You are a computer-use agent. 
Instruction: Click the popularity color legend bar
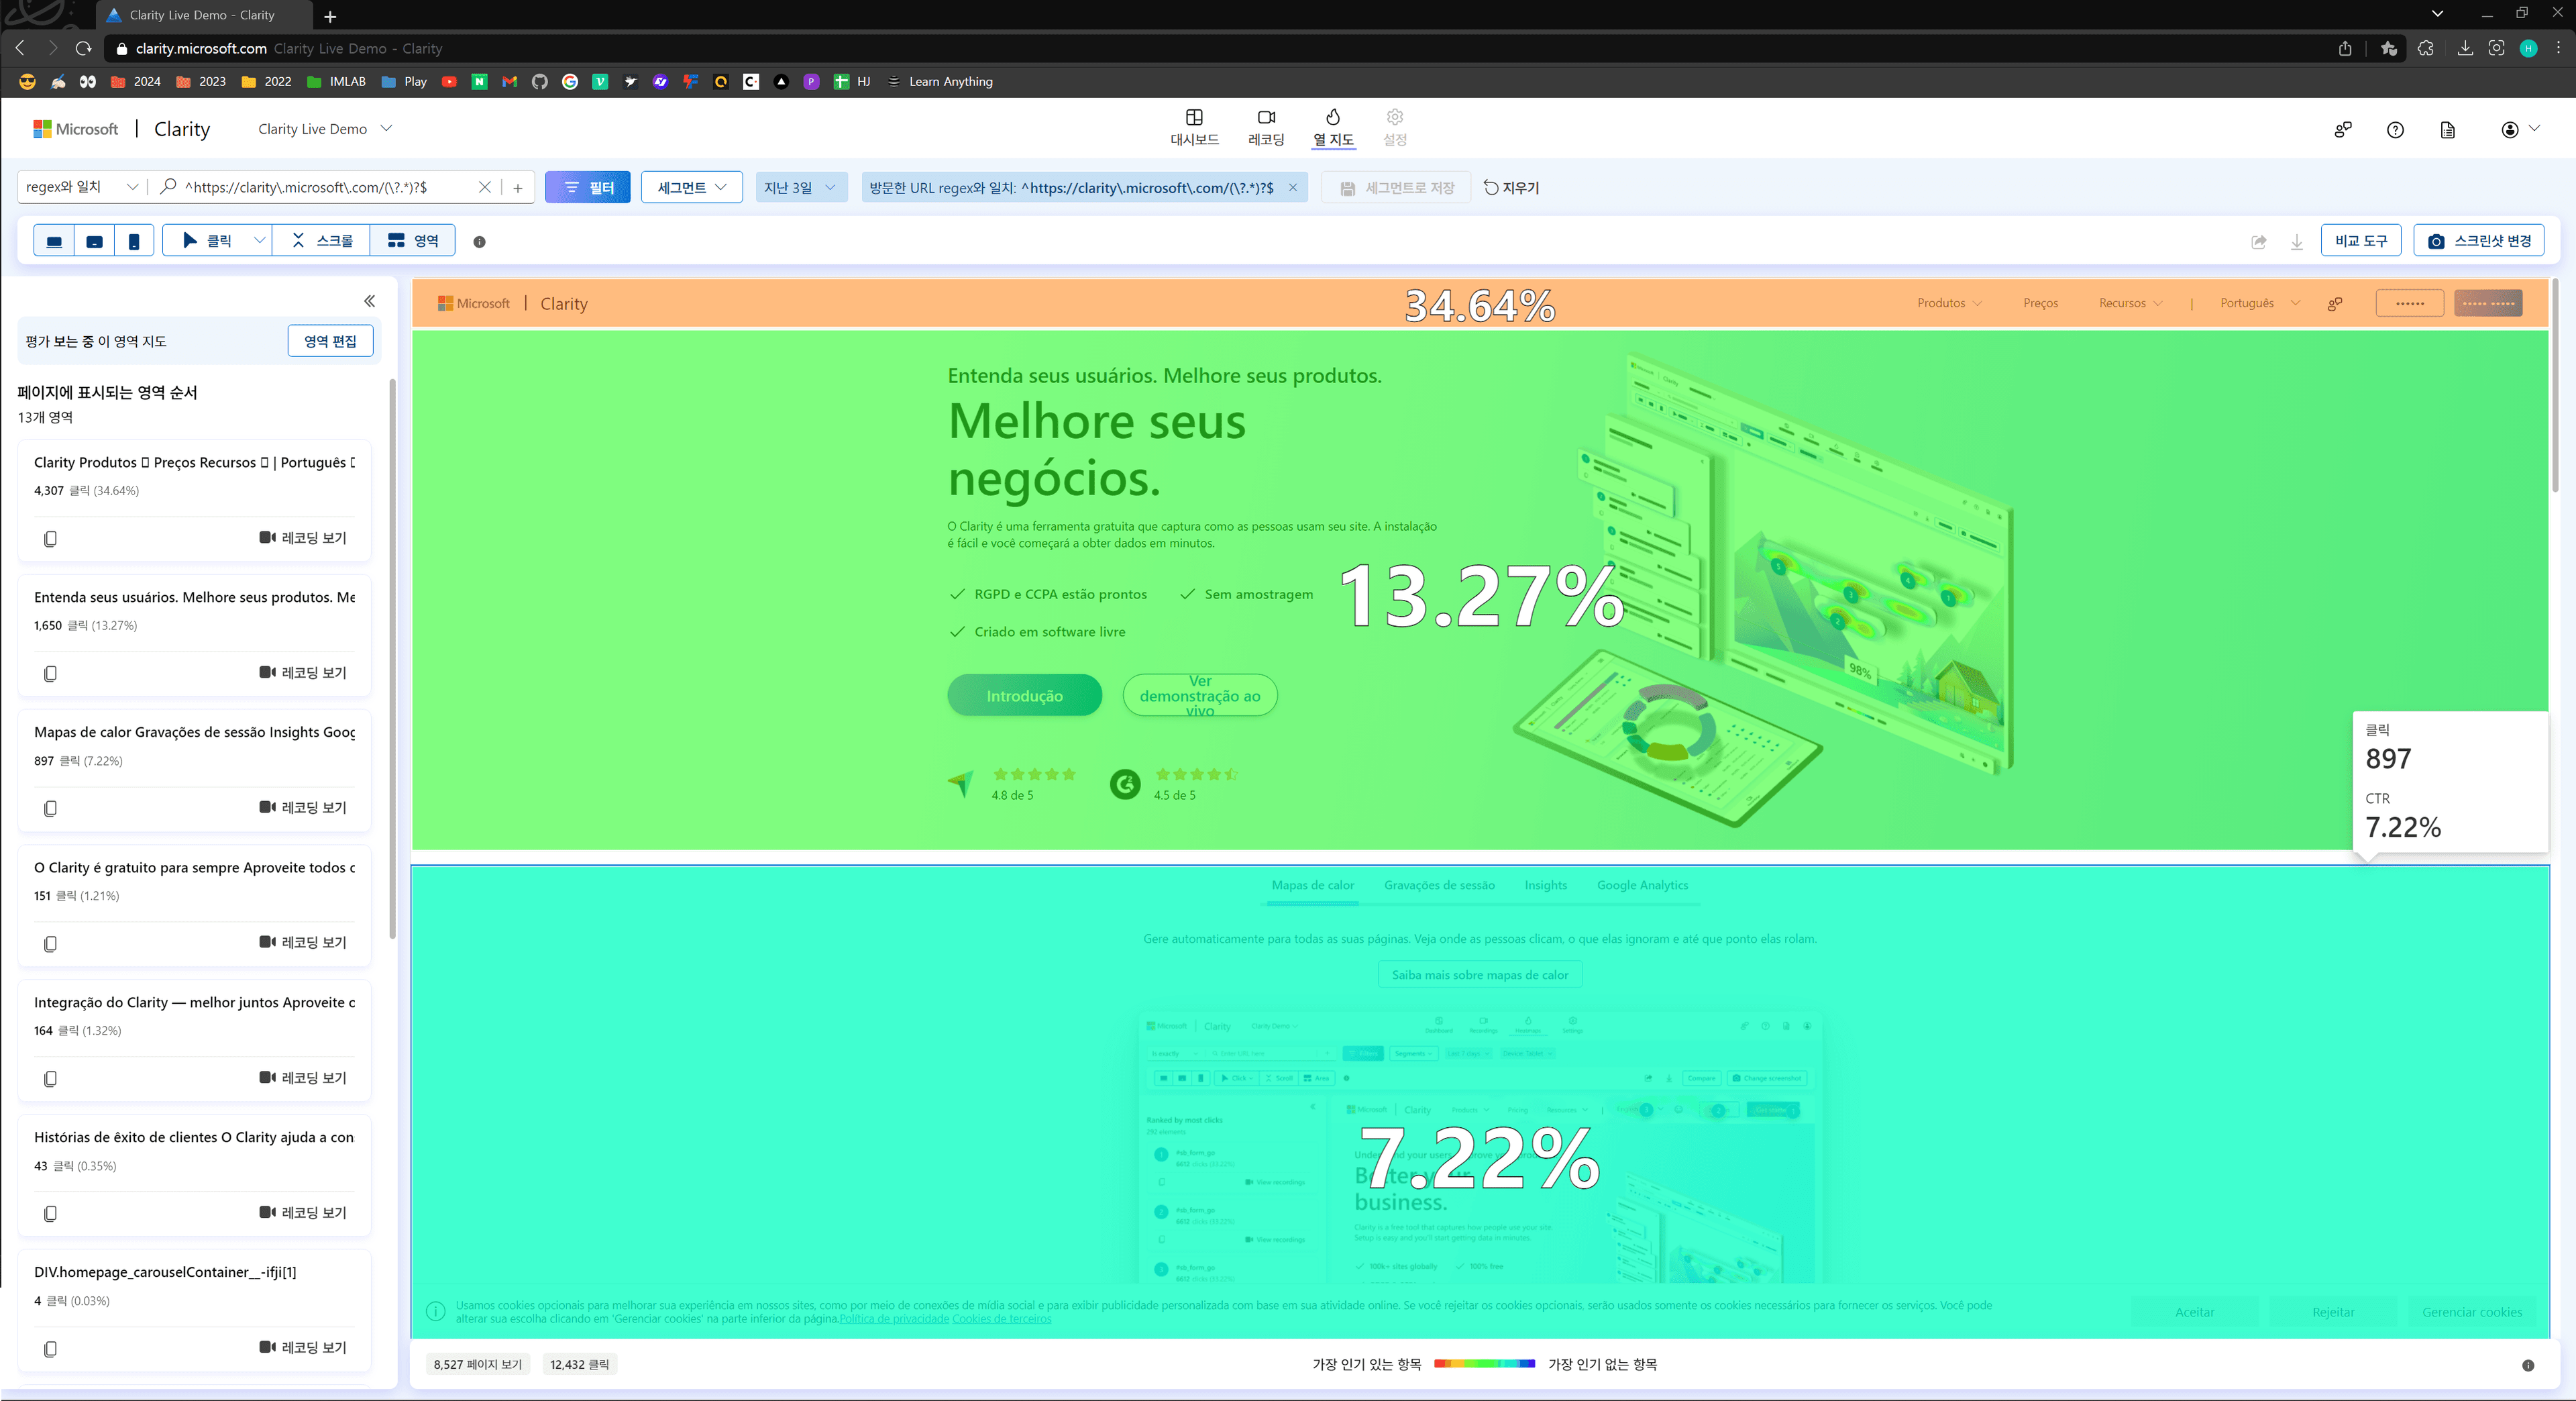pyautogui.click(x=1484, y=1364)
